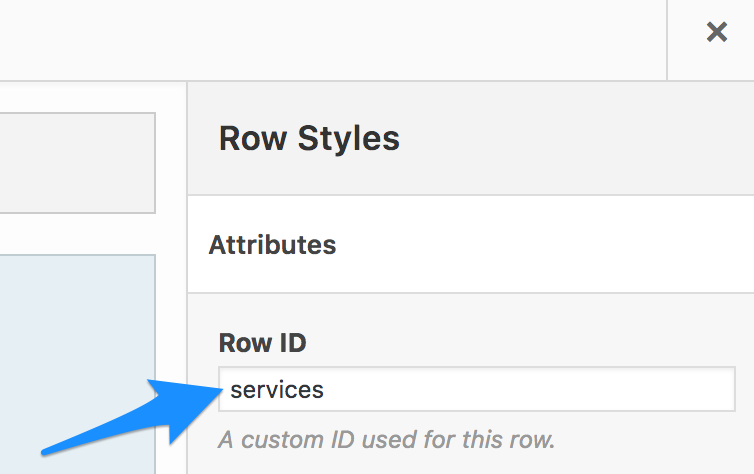Click the X icon in the corner
Viewport: 754px width, 474px height.
pos(716,32)
